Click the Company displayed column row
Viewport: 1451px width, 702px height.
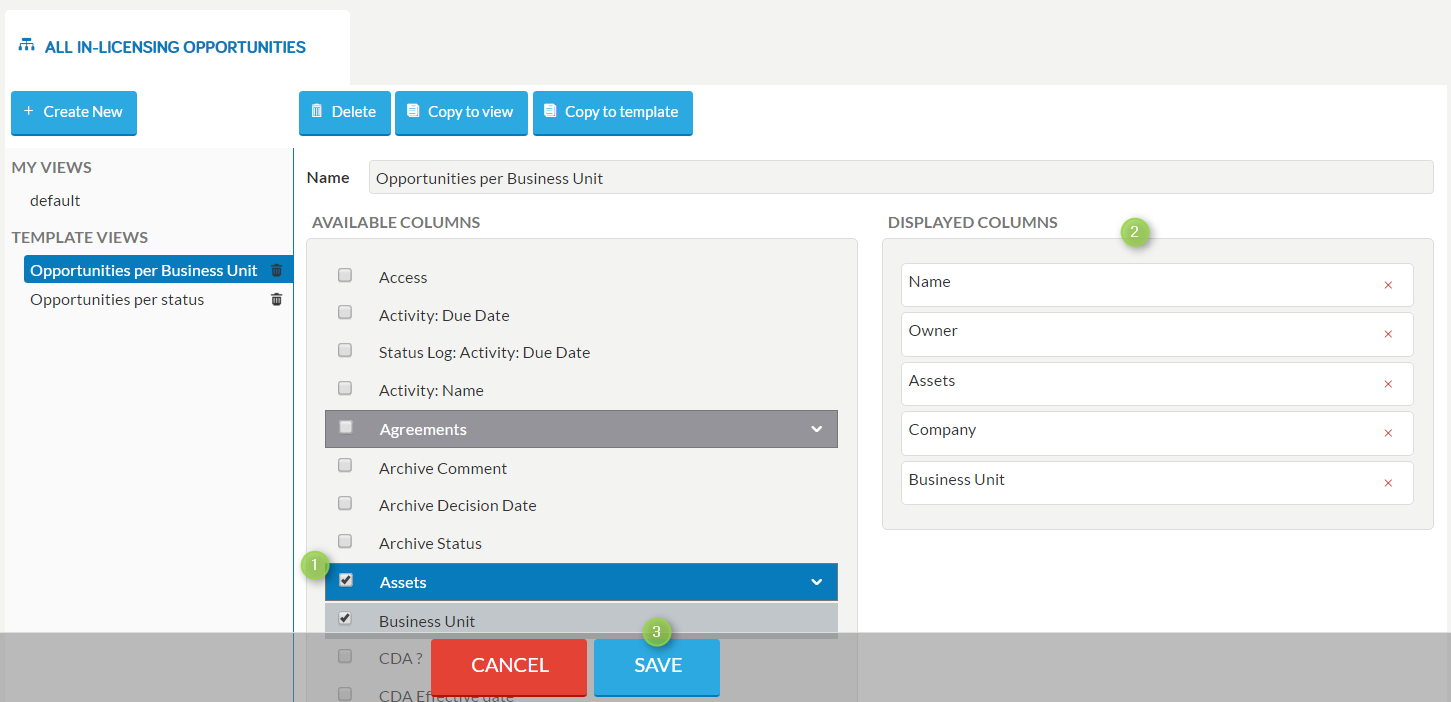point(1157,433)
